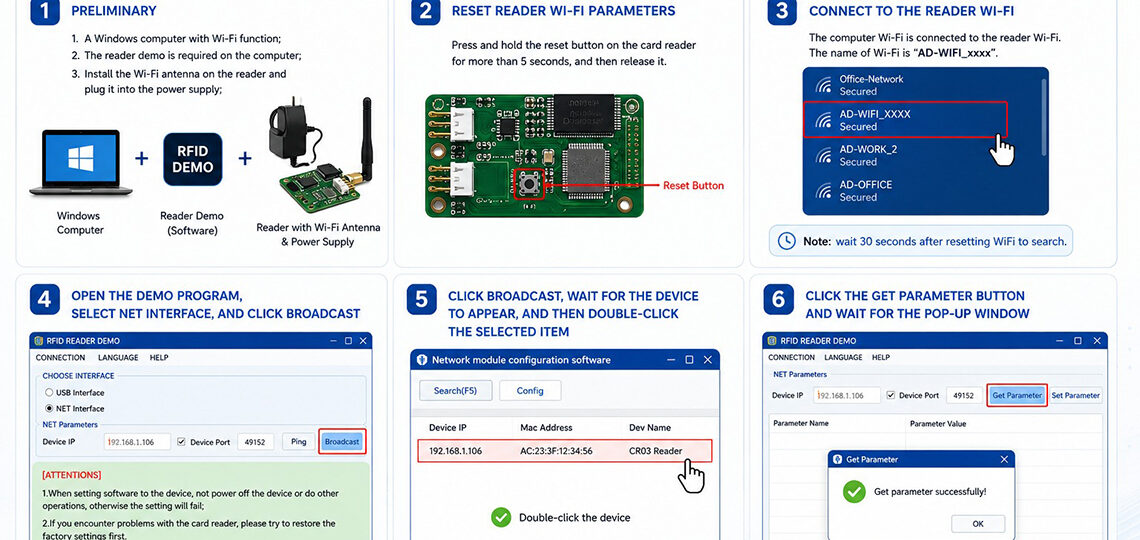Click the Search(F5) button
Image resolution: width=1140 pixels, height=540 pixels.
455,390
